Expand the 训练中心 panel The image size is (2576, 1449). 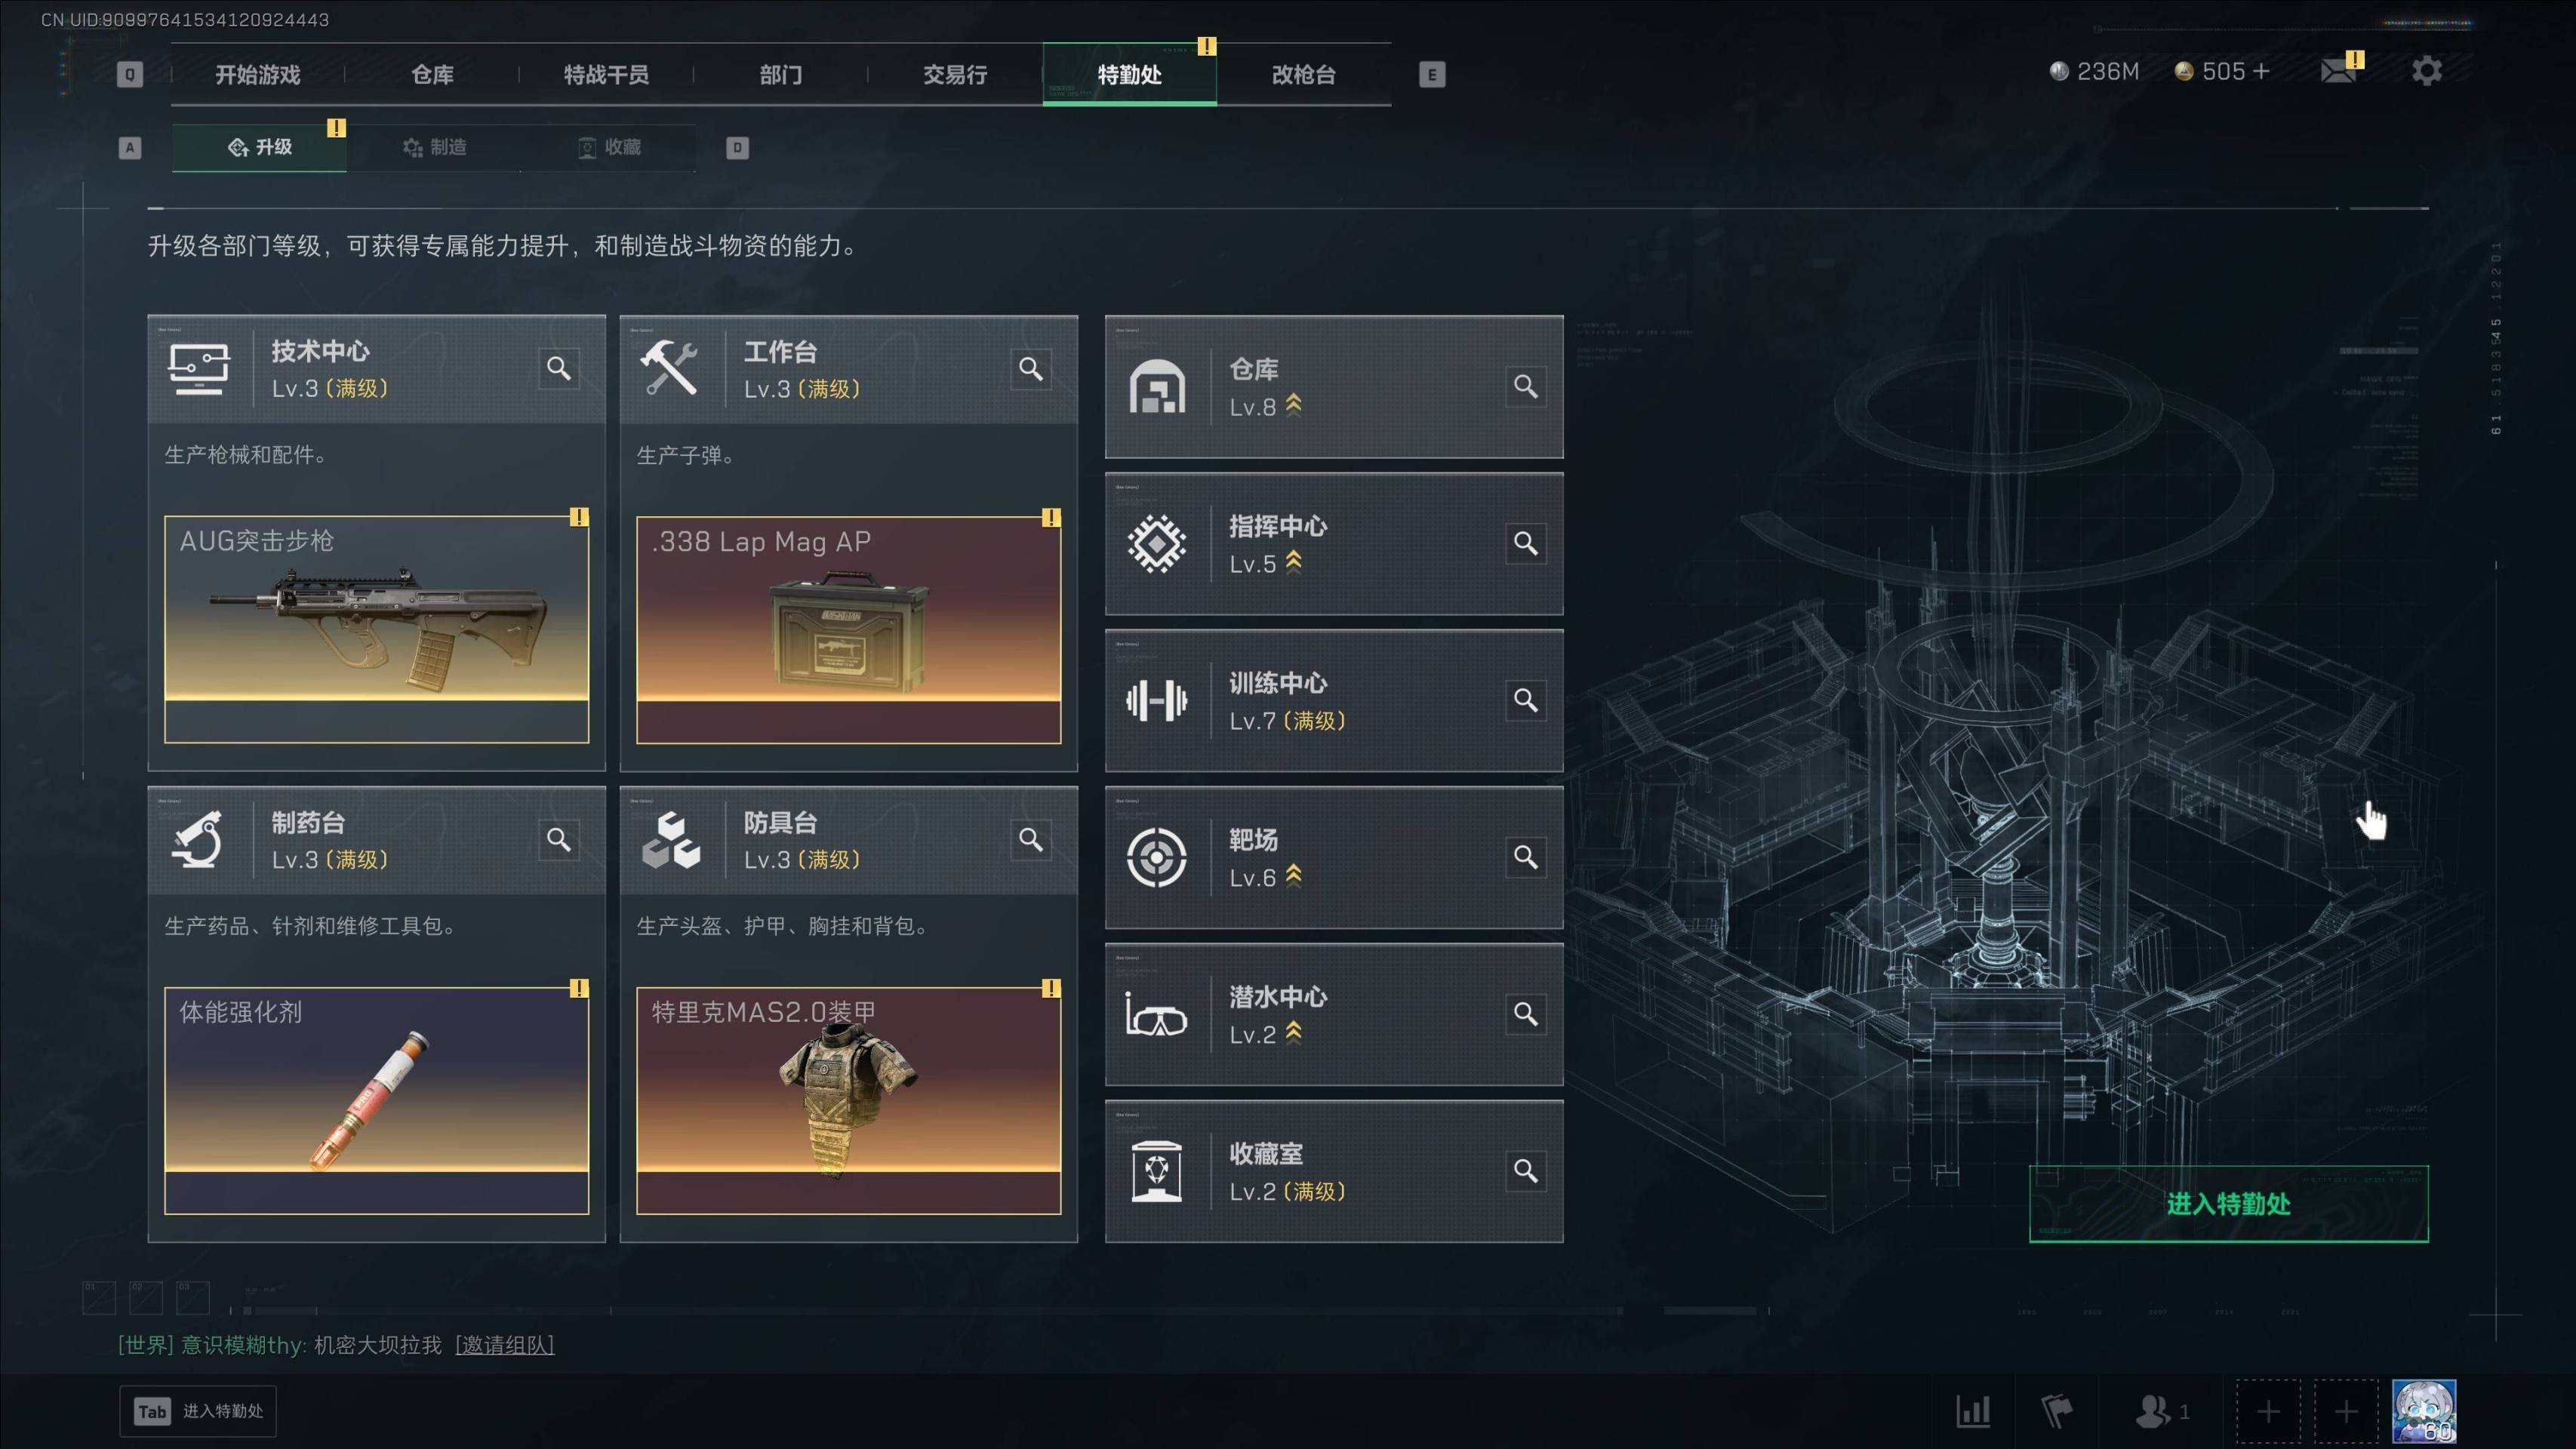point(1334,700)
